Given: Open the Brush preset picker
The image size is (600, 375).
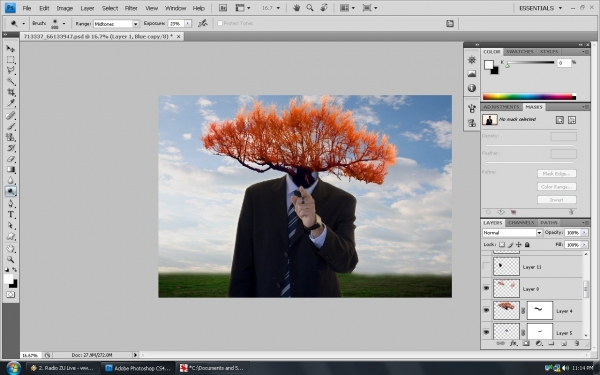Looking at the screenshot, I should [x=64, y=24].
